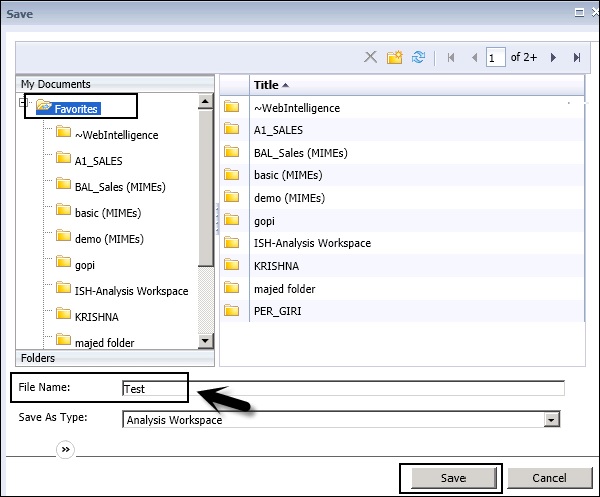Click folder icon beside PER_GIRI row
Viewport: 600px width, 497px height.
click(x=232, y=310)
